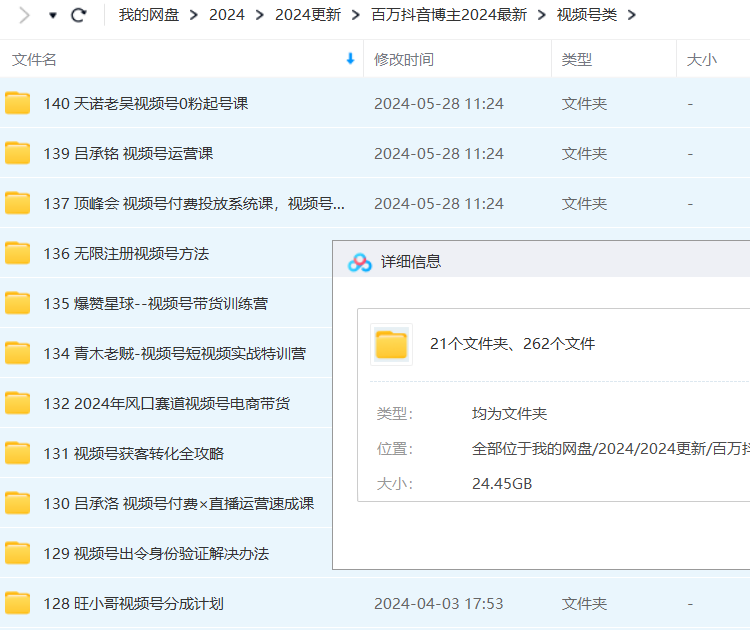
Task: Expand the chevron after 视频号类 breadcrumb
Action: point(631,15)
